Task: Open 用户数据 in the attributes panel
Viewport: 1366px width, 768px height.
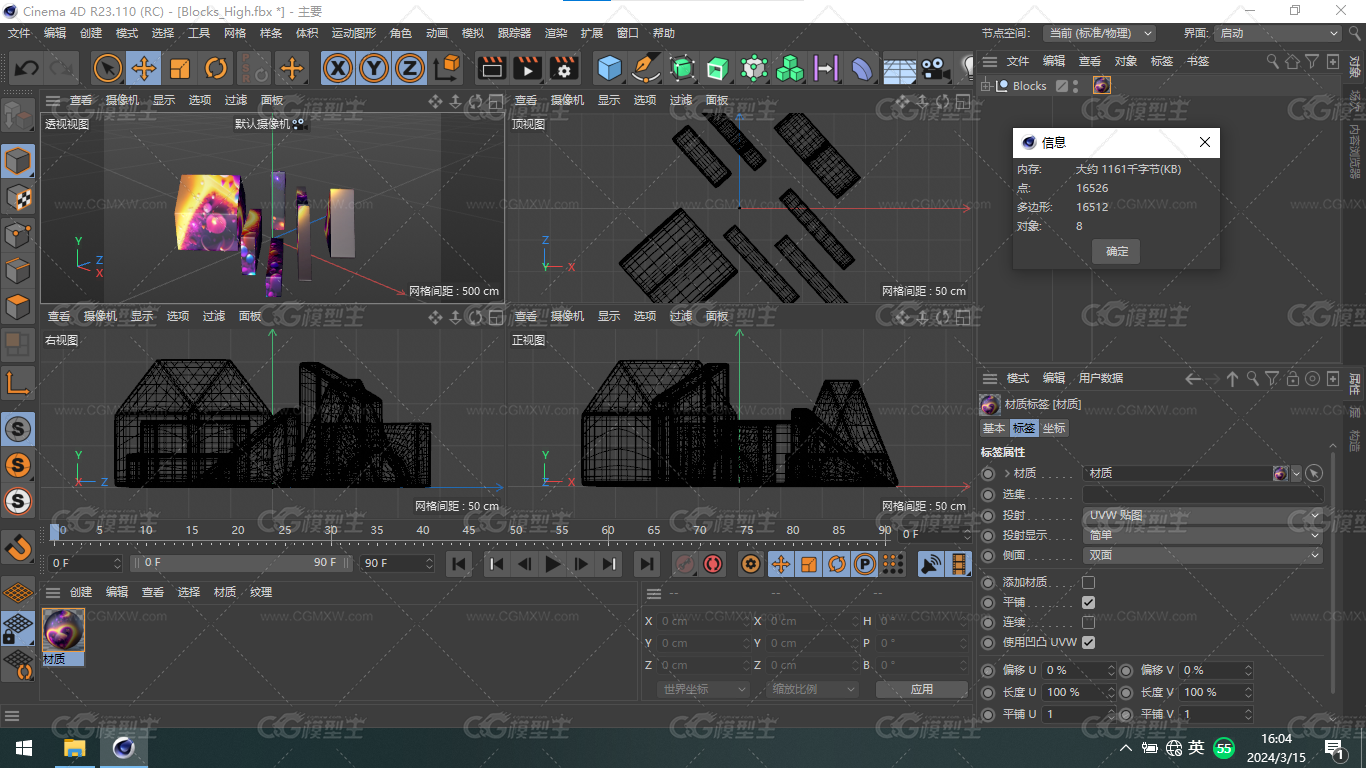Action: click(x=1101, y=378)
